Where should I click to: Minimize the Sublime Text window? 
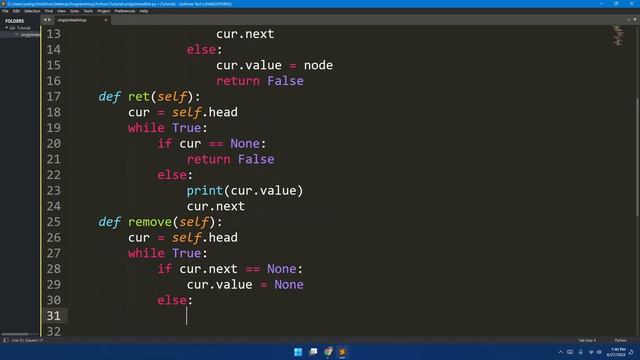click(x=601, y=4)
